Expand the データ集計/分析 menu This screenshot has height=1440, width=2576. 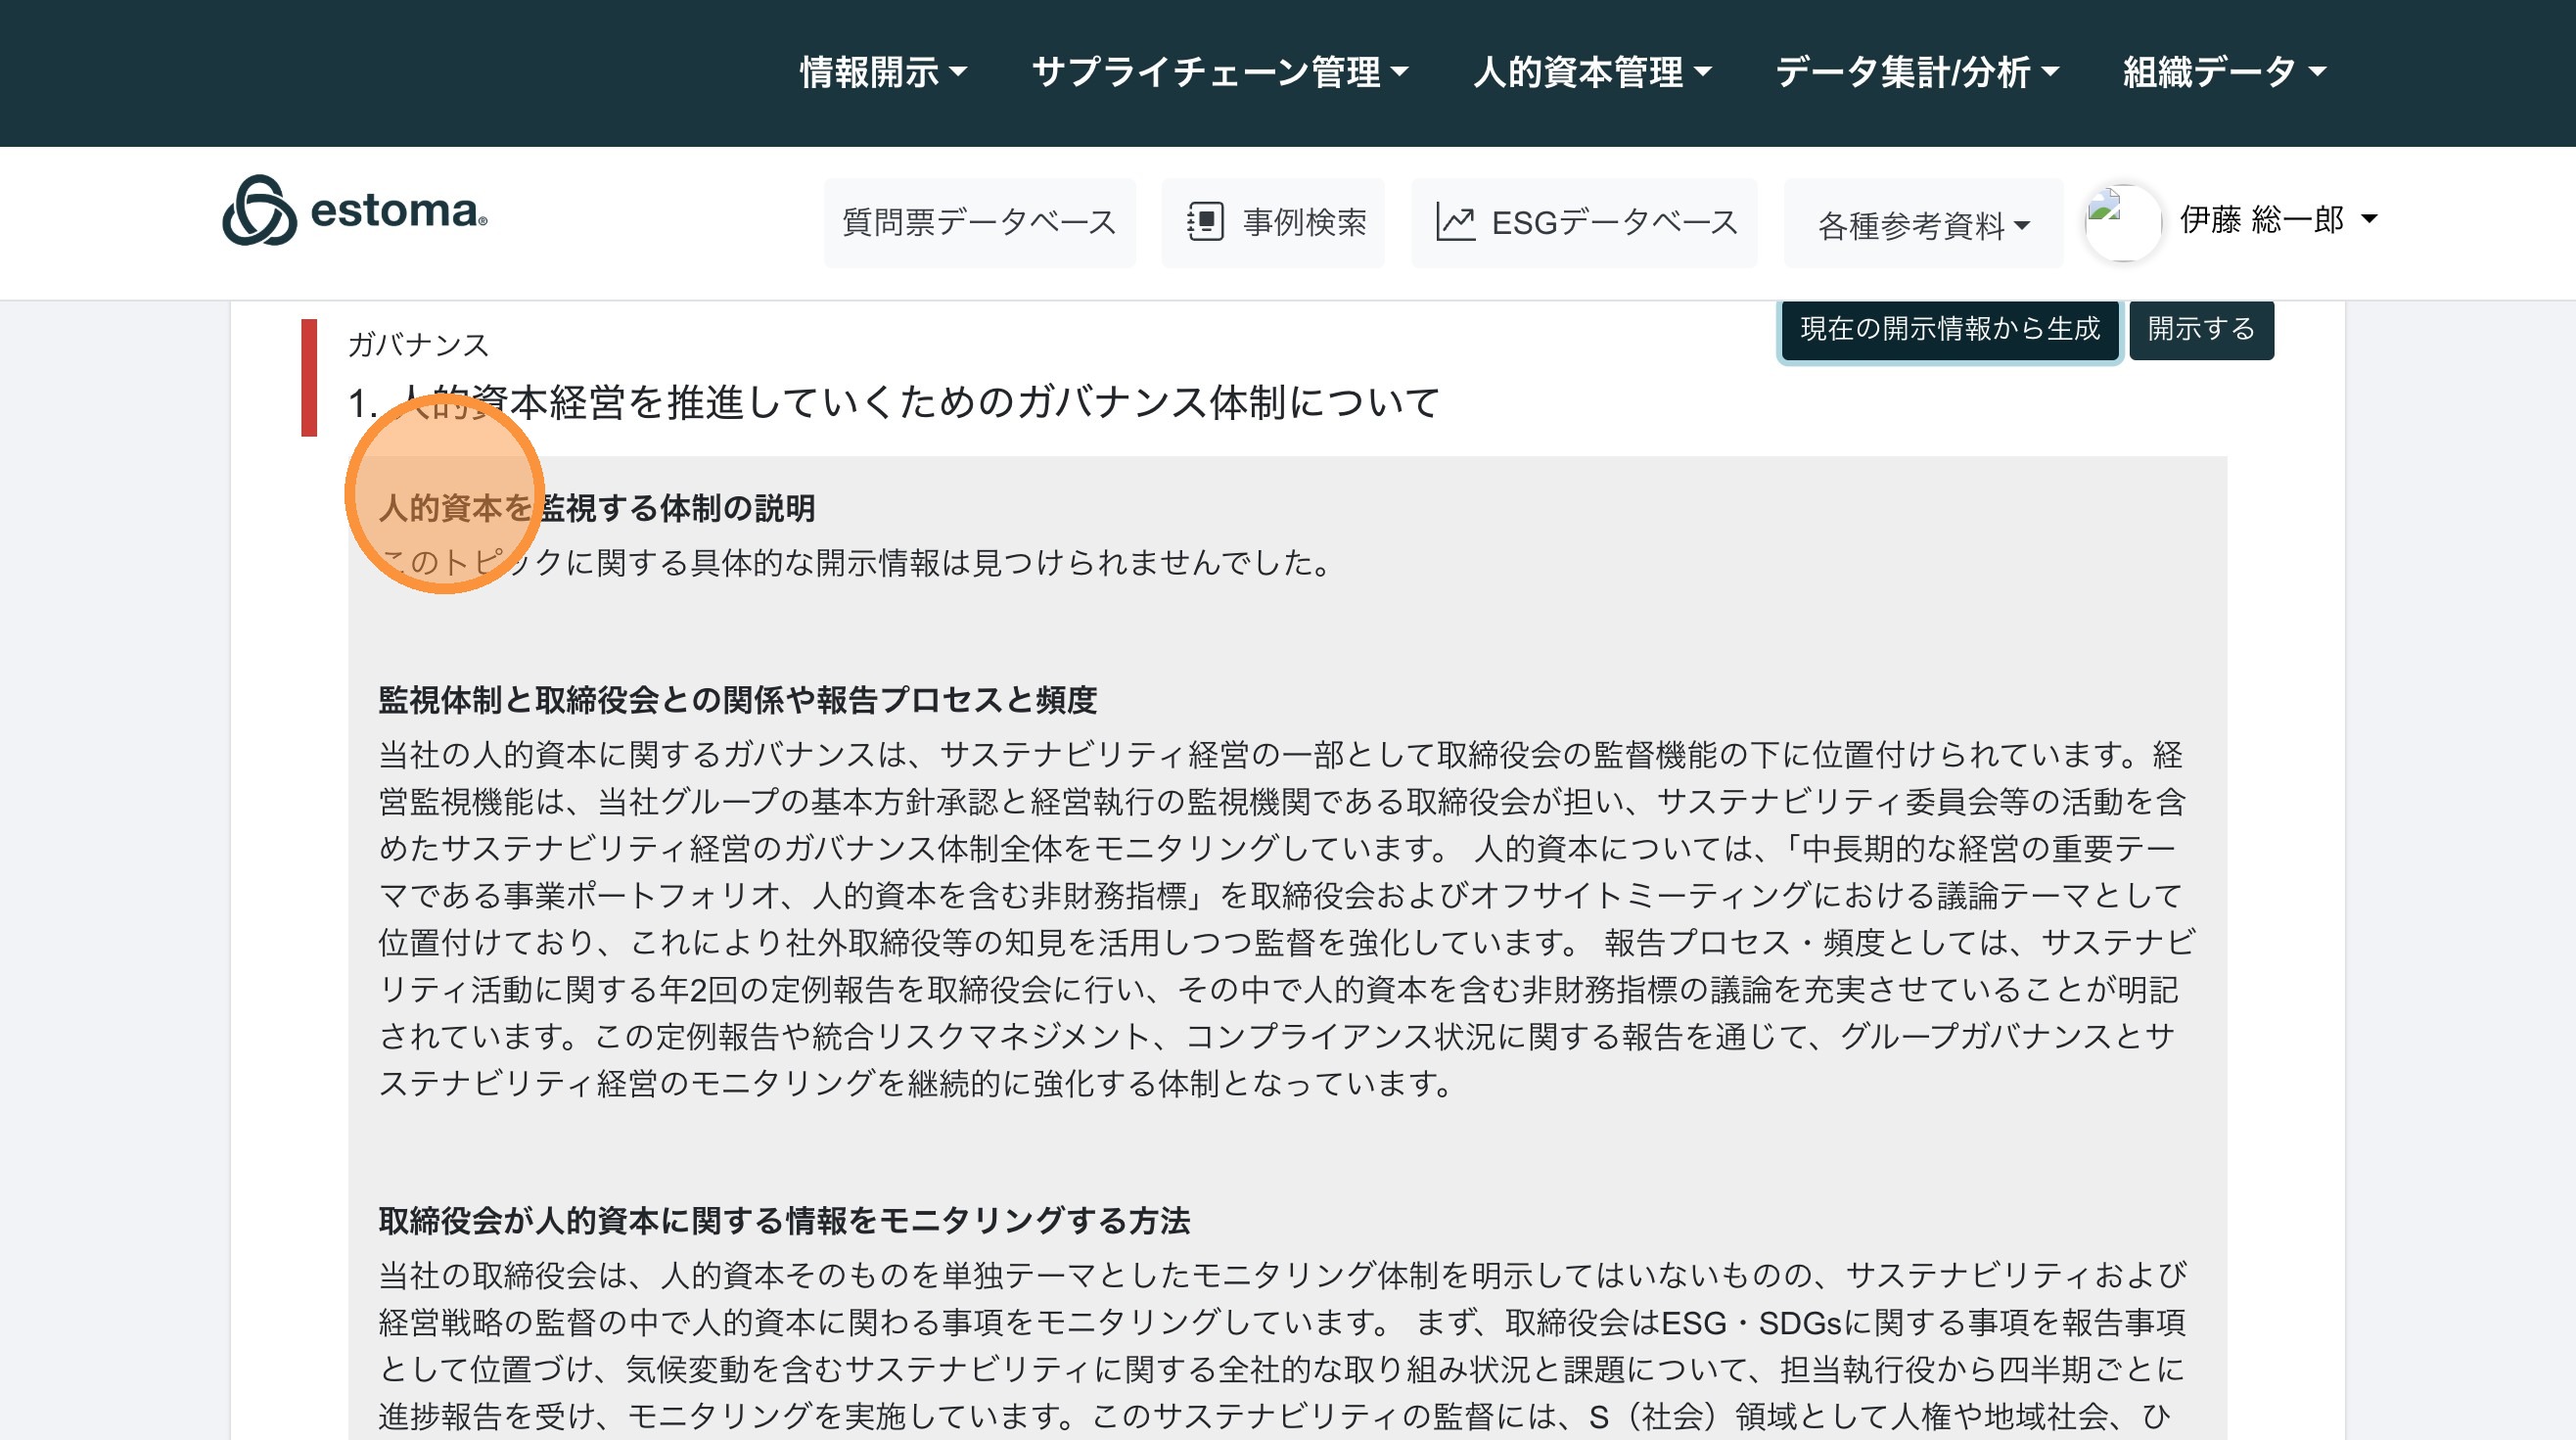point(1916,72)
